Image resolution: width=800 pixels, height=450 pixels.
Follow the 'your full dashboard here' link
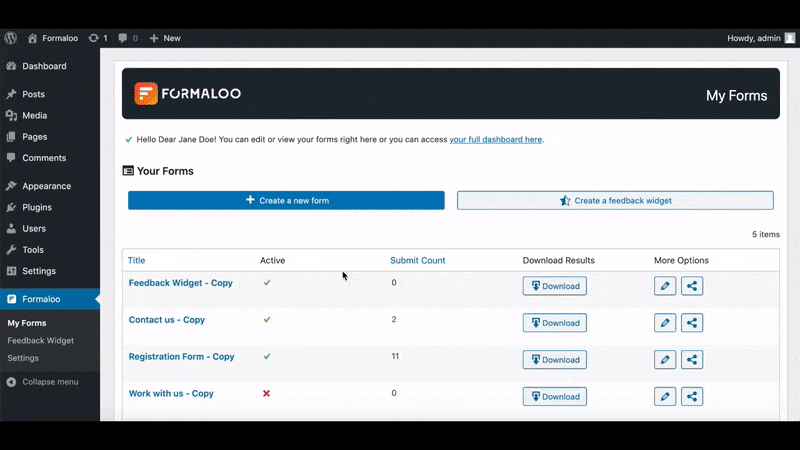pos(495,139)
